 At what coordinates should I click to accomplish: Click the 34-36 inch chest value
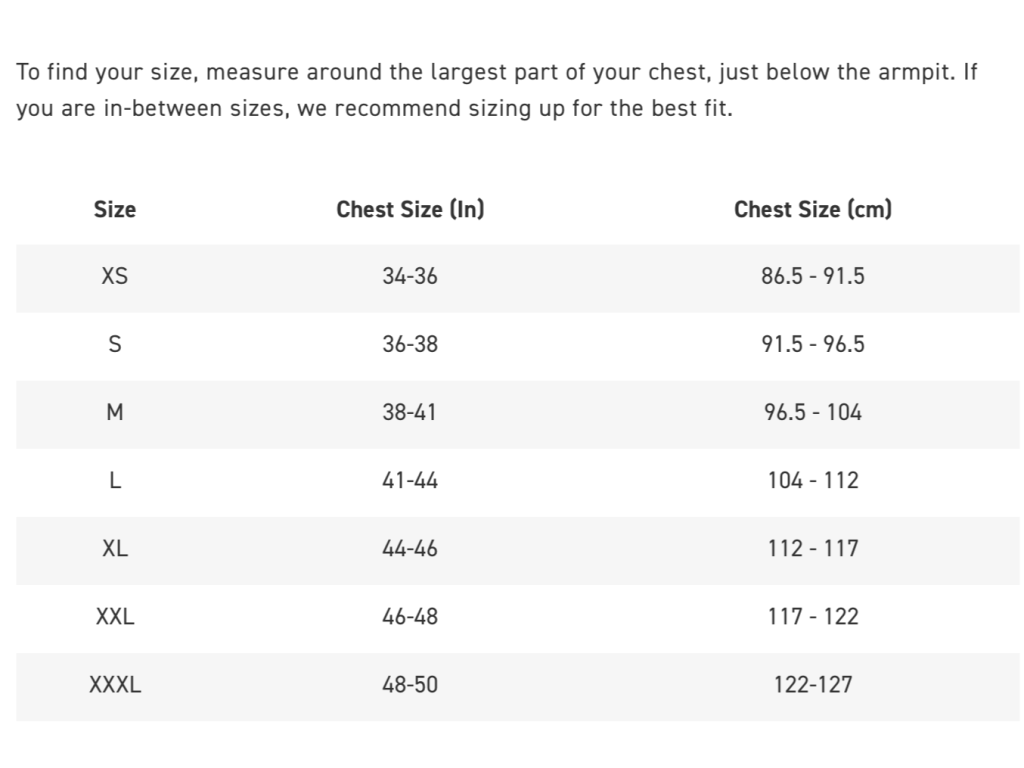[x=410, y=276]
